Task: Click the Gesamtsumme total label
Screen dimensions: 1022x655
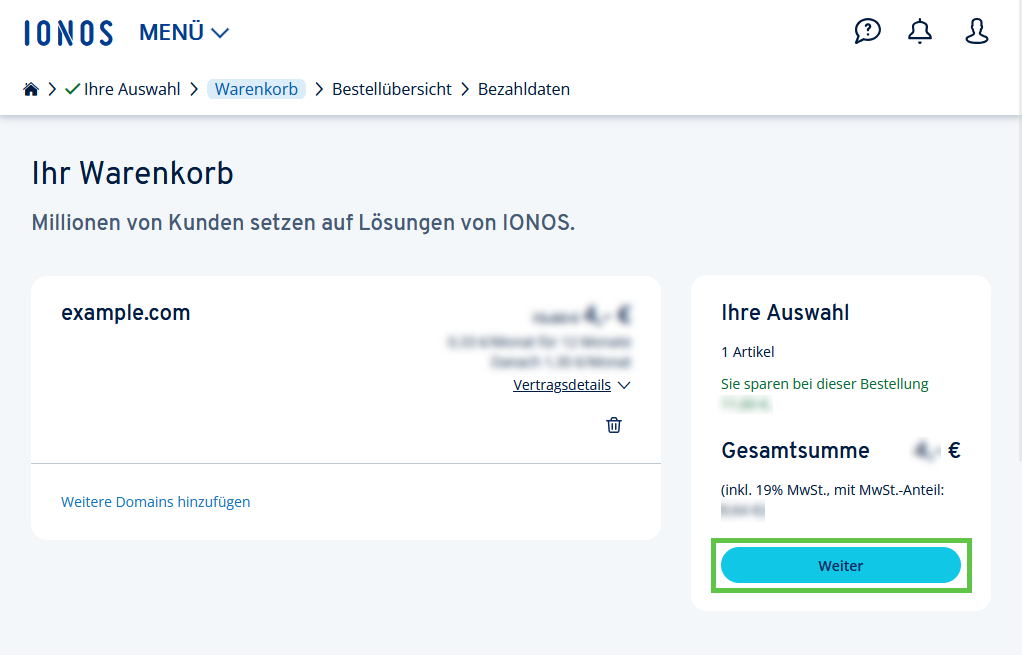Action: [x=795, y=450]
